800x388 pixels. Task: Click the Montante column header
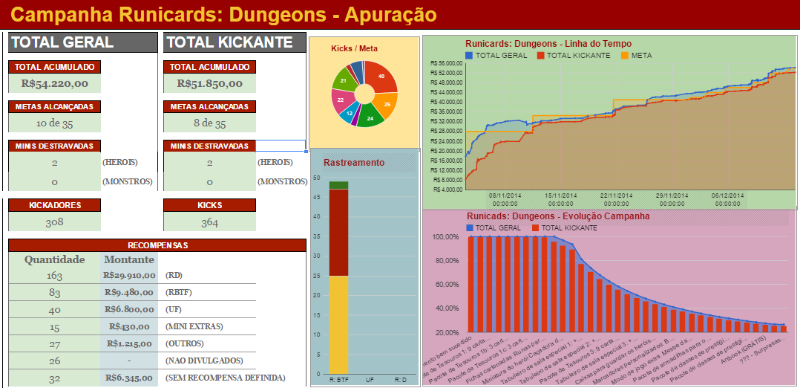(129, 259)
